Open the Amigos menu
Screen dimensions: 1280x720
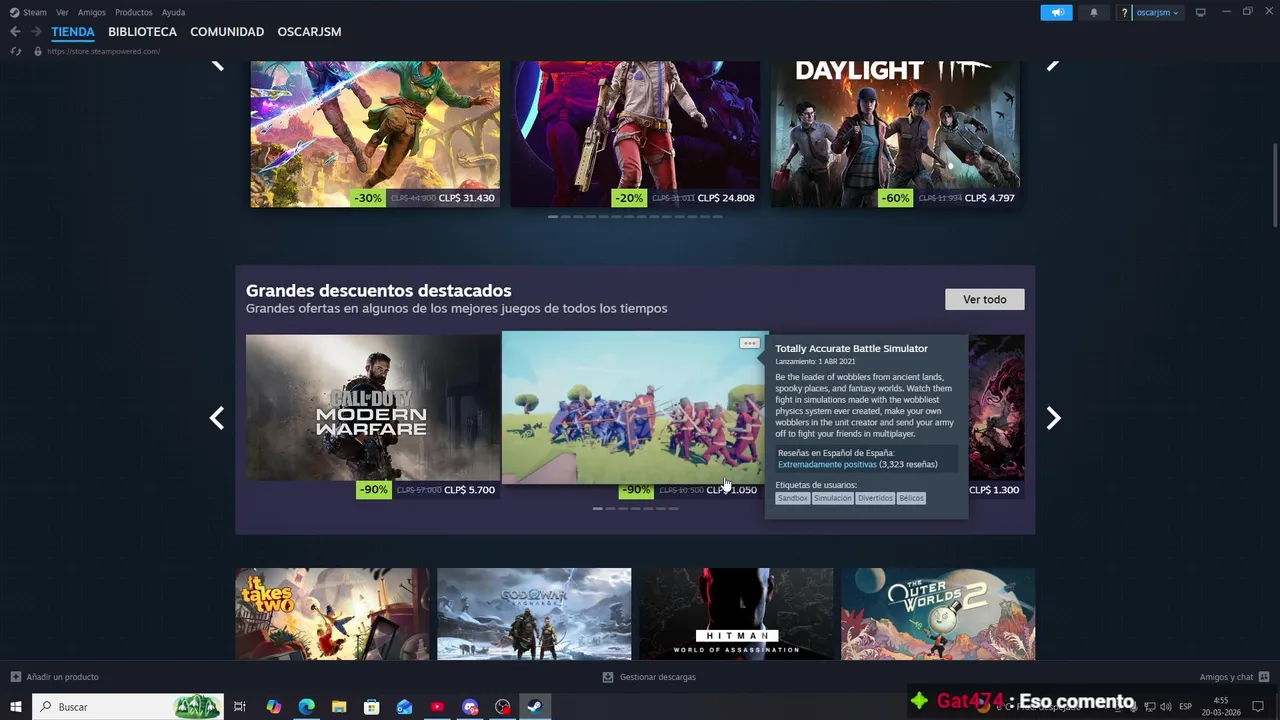coord(92,12)
